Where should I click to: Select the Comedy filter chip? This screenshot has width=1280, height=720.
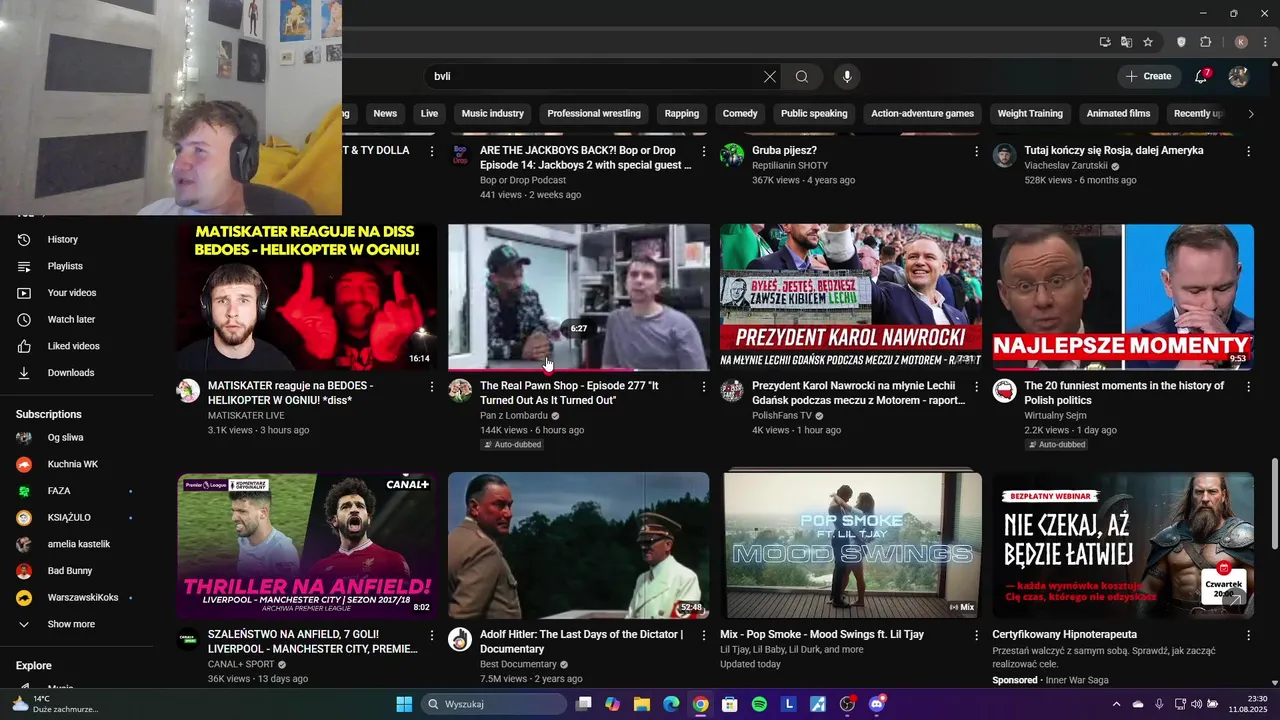pos(740,114)
